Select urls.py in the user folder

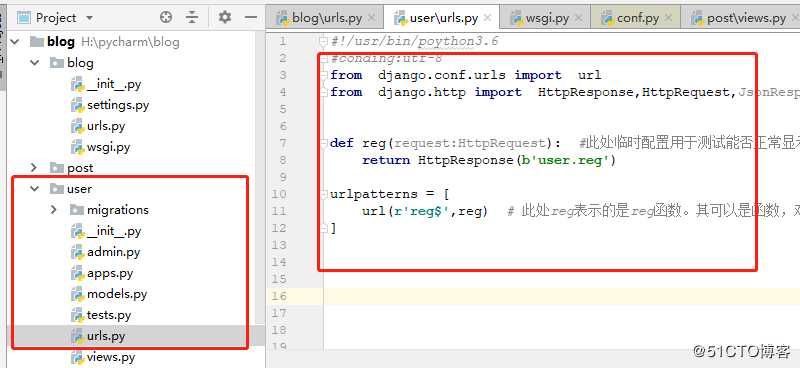tap(106, 336)
